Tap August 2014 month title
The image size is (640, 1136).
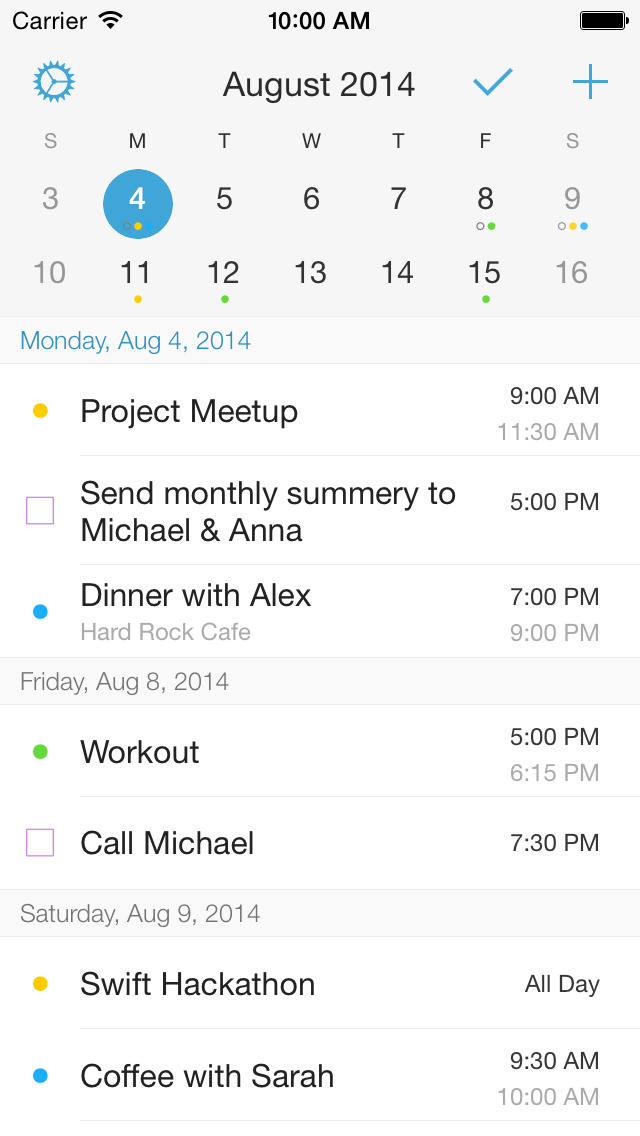coord(319,85)
